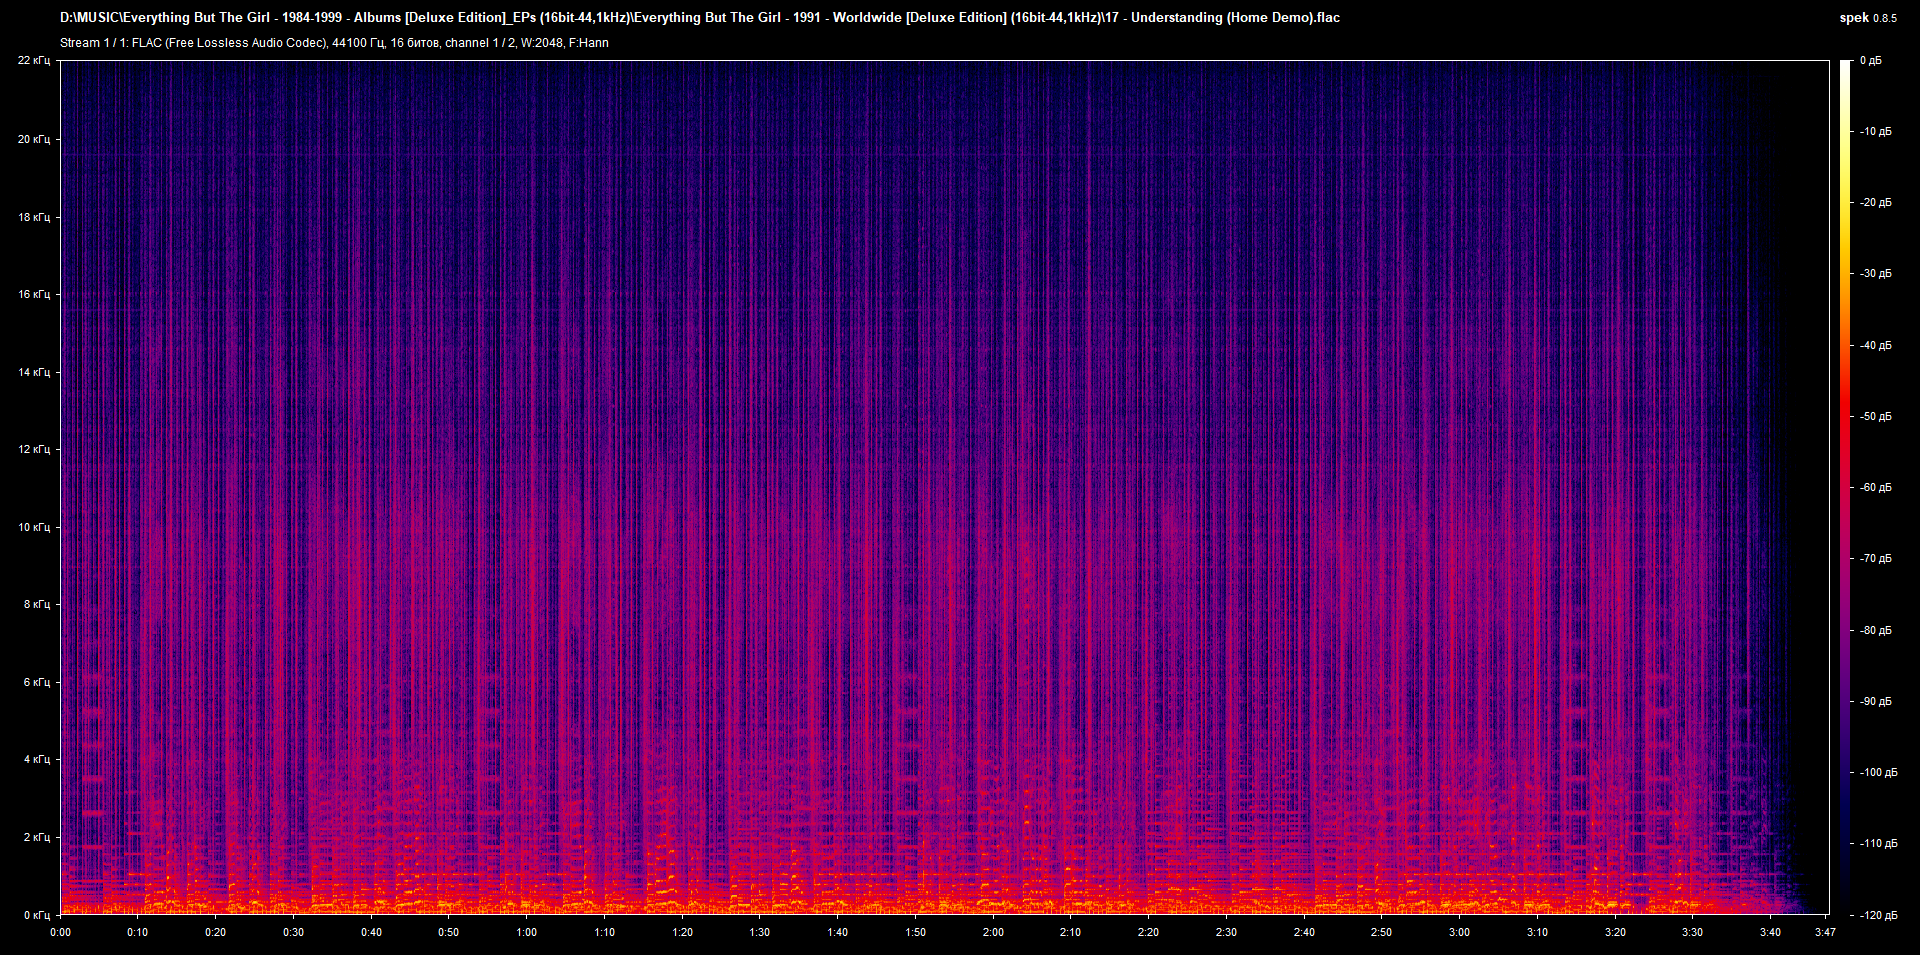Click the '2 кГц' frequency label
The image size is (1920, 955).
click(x=36, y=837)
